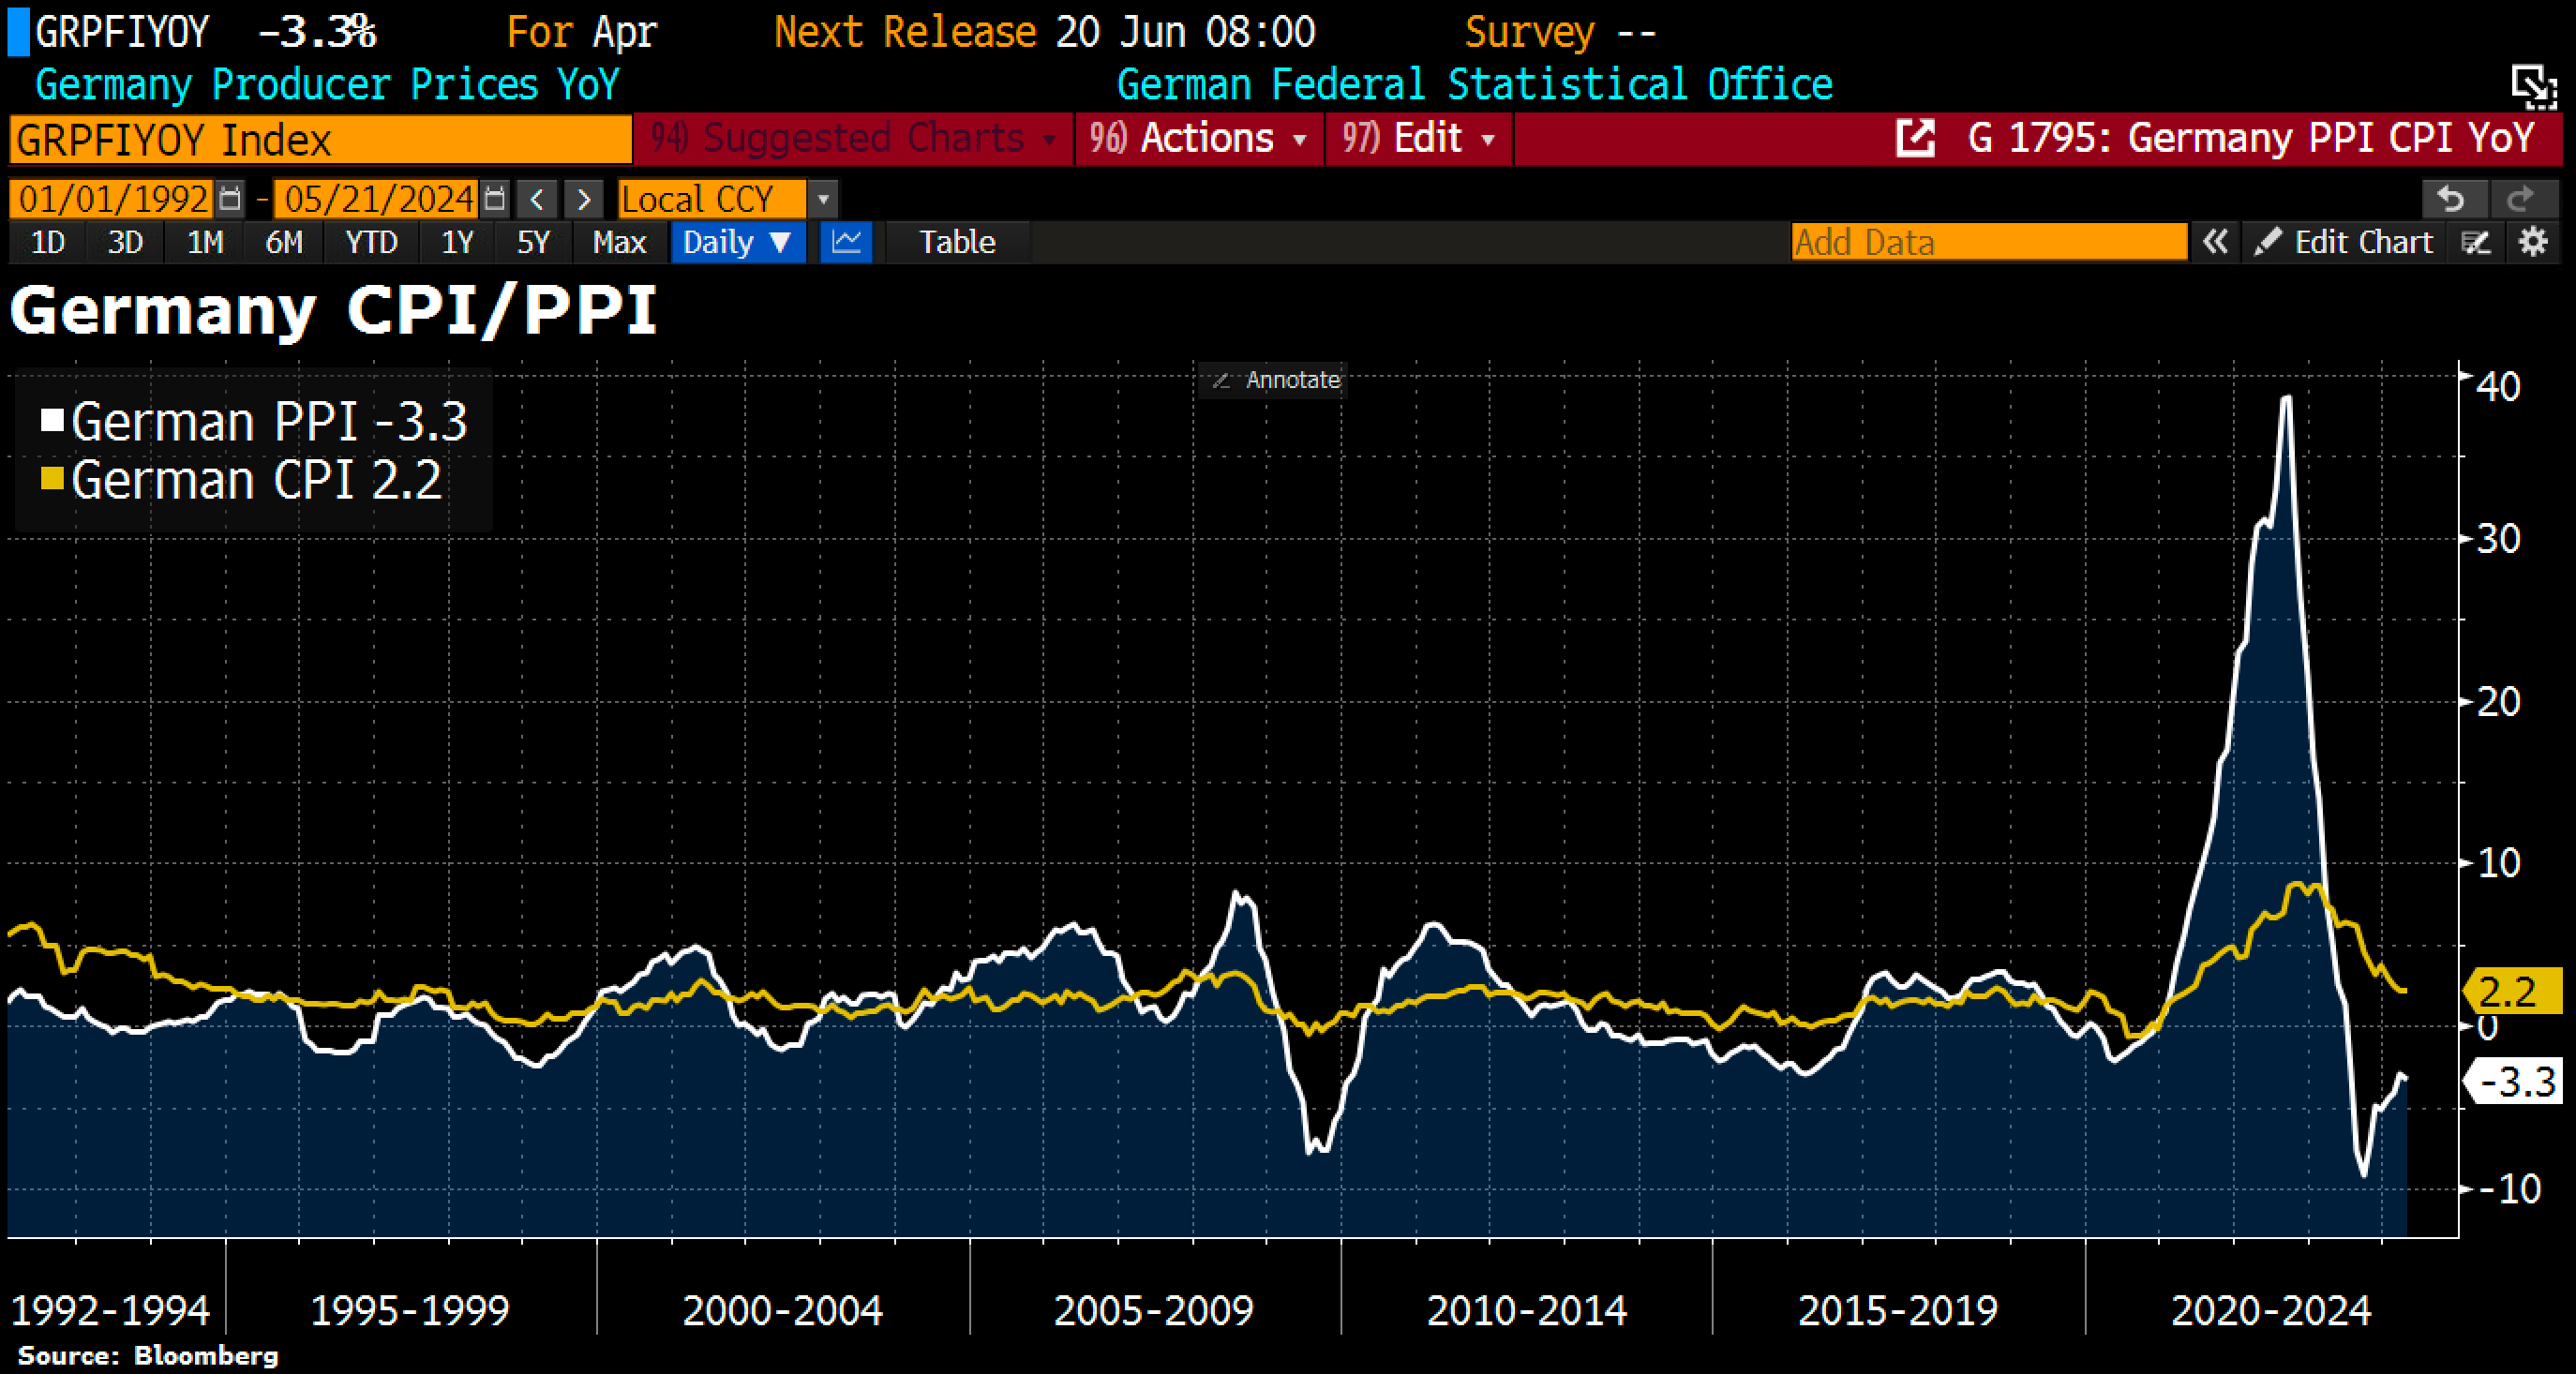Select the 5Y time range tab
The image size is (2576, 1374).
click(533, 242)
